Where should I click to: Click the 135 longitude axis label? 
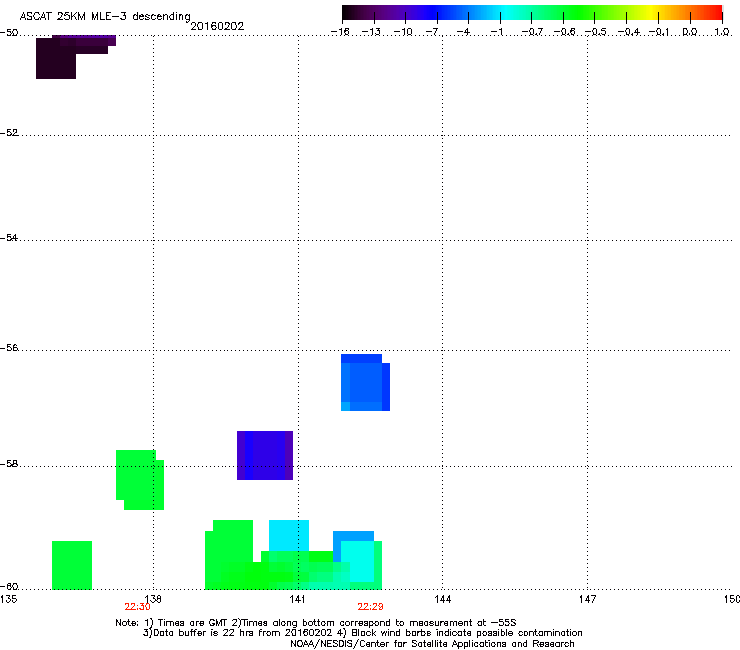click(9, 599)
